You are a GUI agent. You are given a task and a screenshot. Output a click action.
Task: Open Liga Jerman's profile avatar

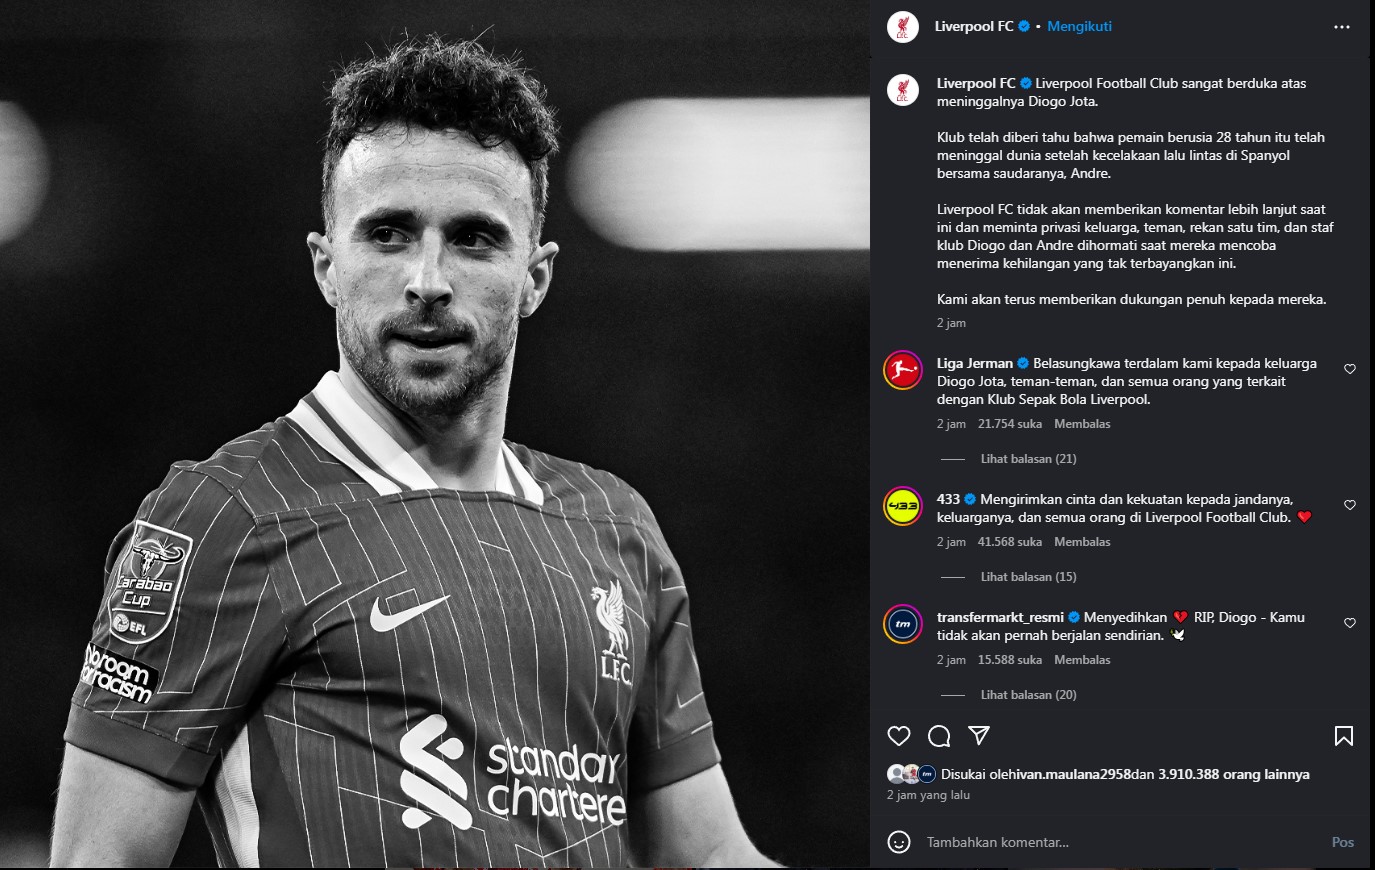[903, 370]
